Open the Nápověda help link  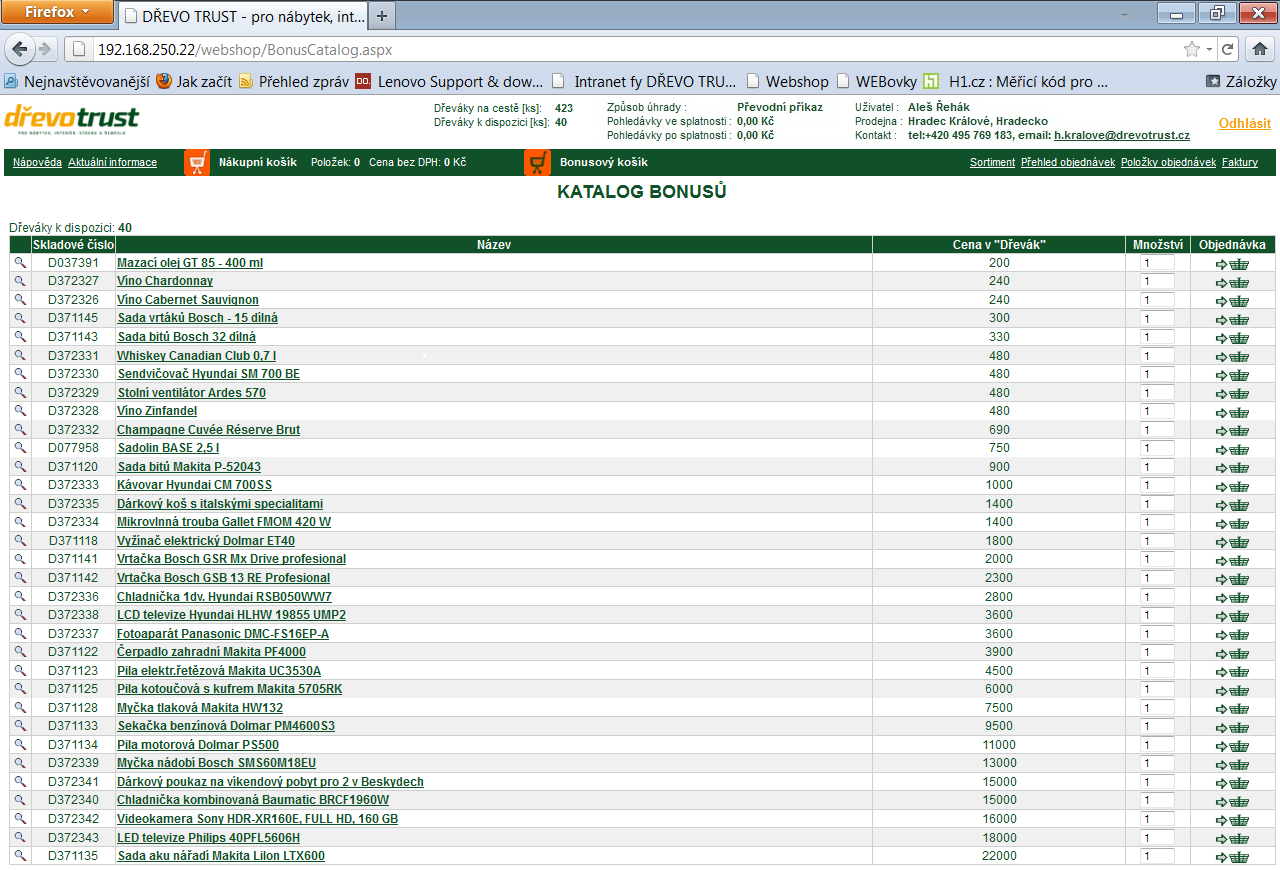[x=37, y=162]
